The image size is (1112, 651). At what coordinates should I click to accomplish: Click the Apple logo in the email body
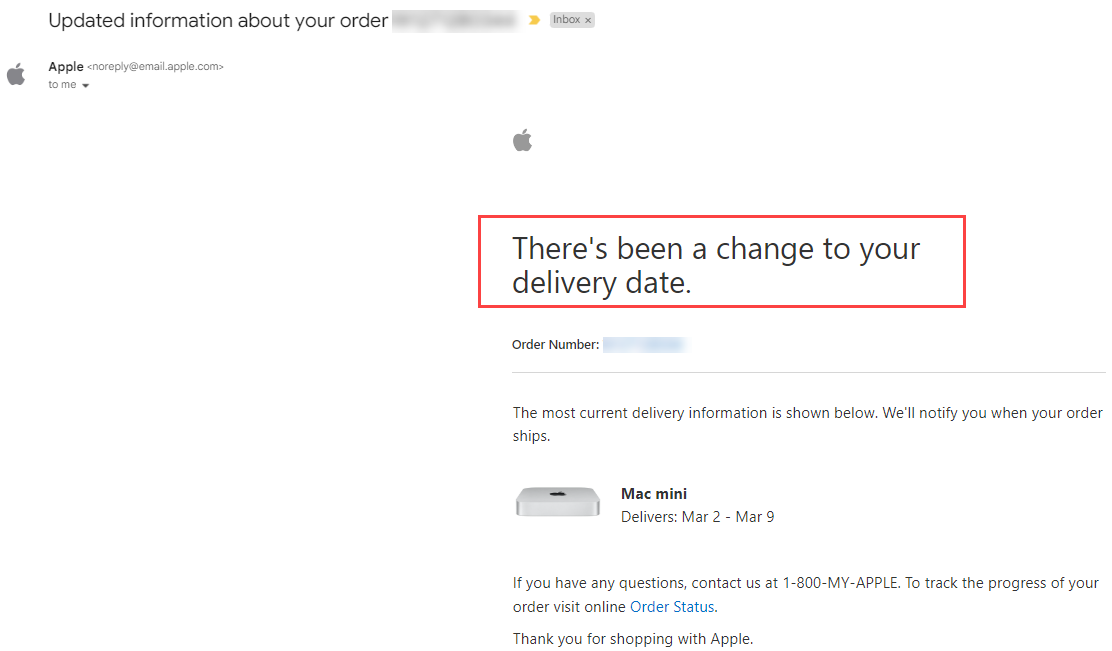click(522, 140)
